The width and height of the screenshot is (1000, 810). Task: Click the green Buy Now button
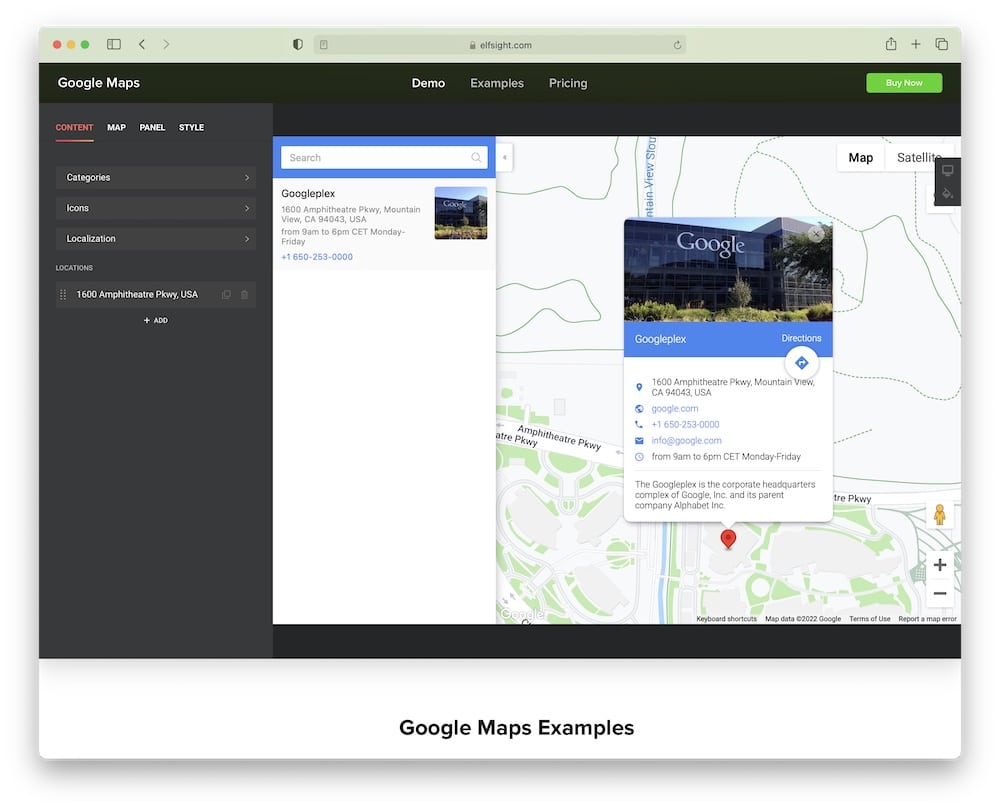pyautogui.click(x=904, y=83)
